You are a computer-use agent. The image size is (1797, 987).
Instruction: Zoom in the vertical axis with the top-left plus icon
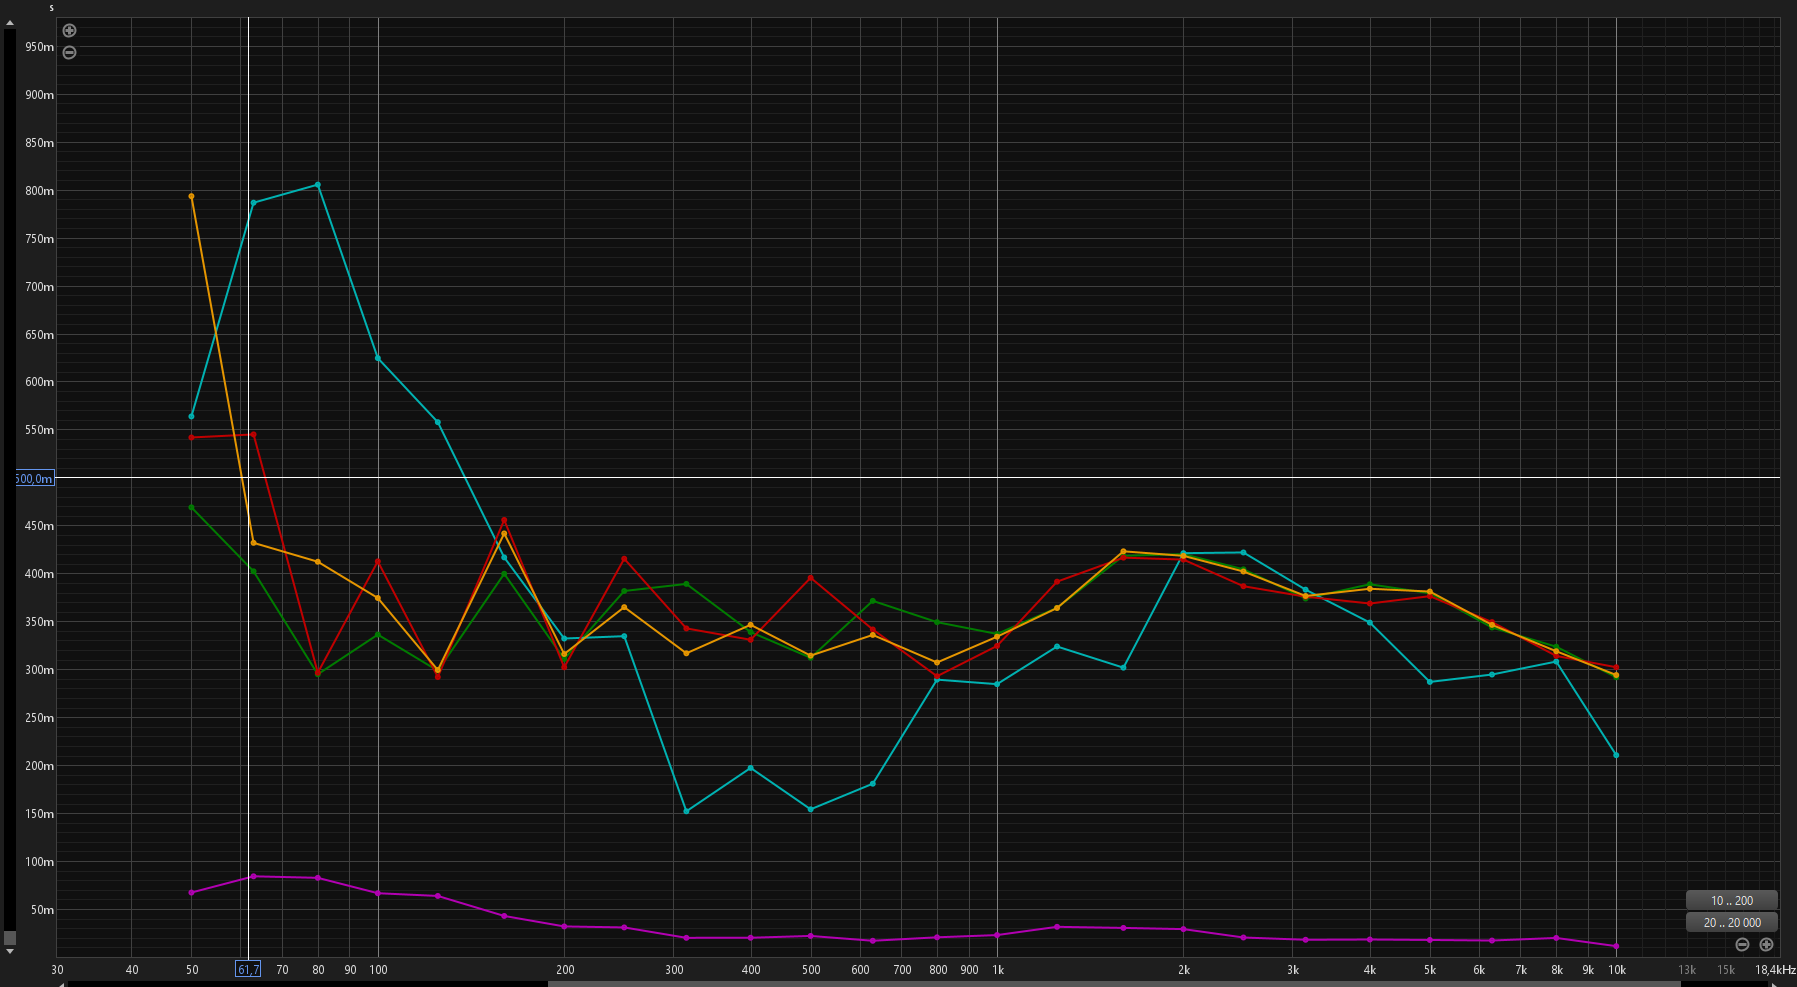click(x=70, y=31)
